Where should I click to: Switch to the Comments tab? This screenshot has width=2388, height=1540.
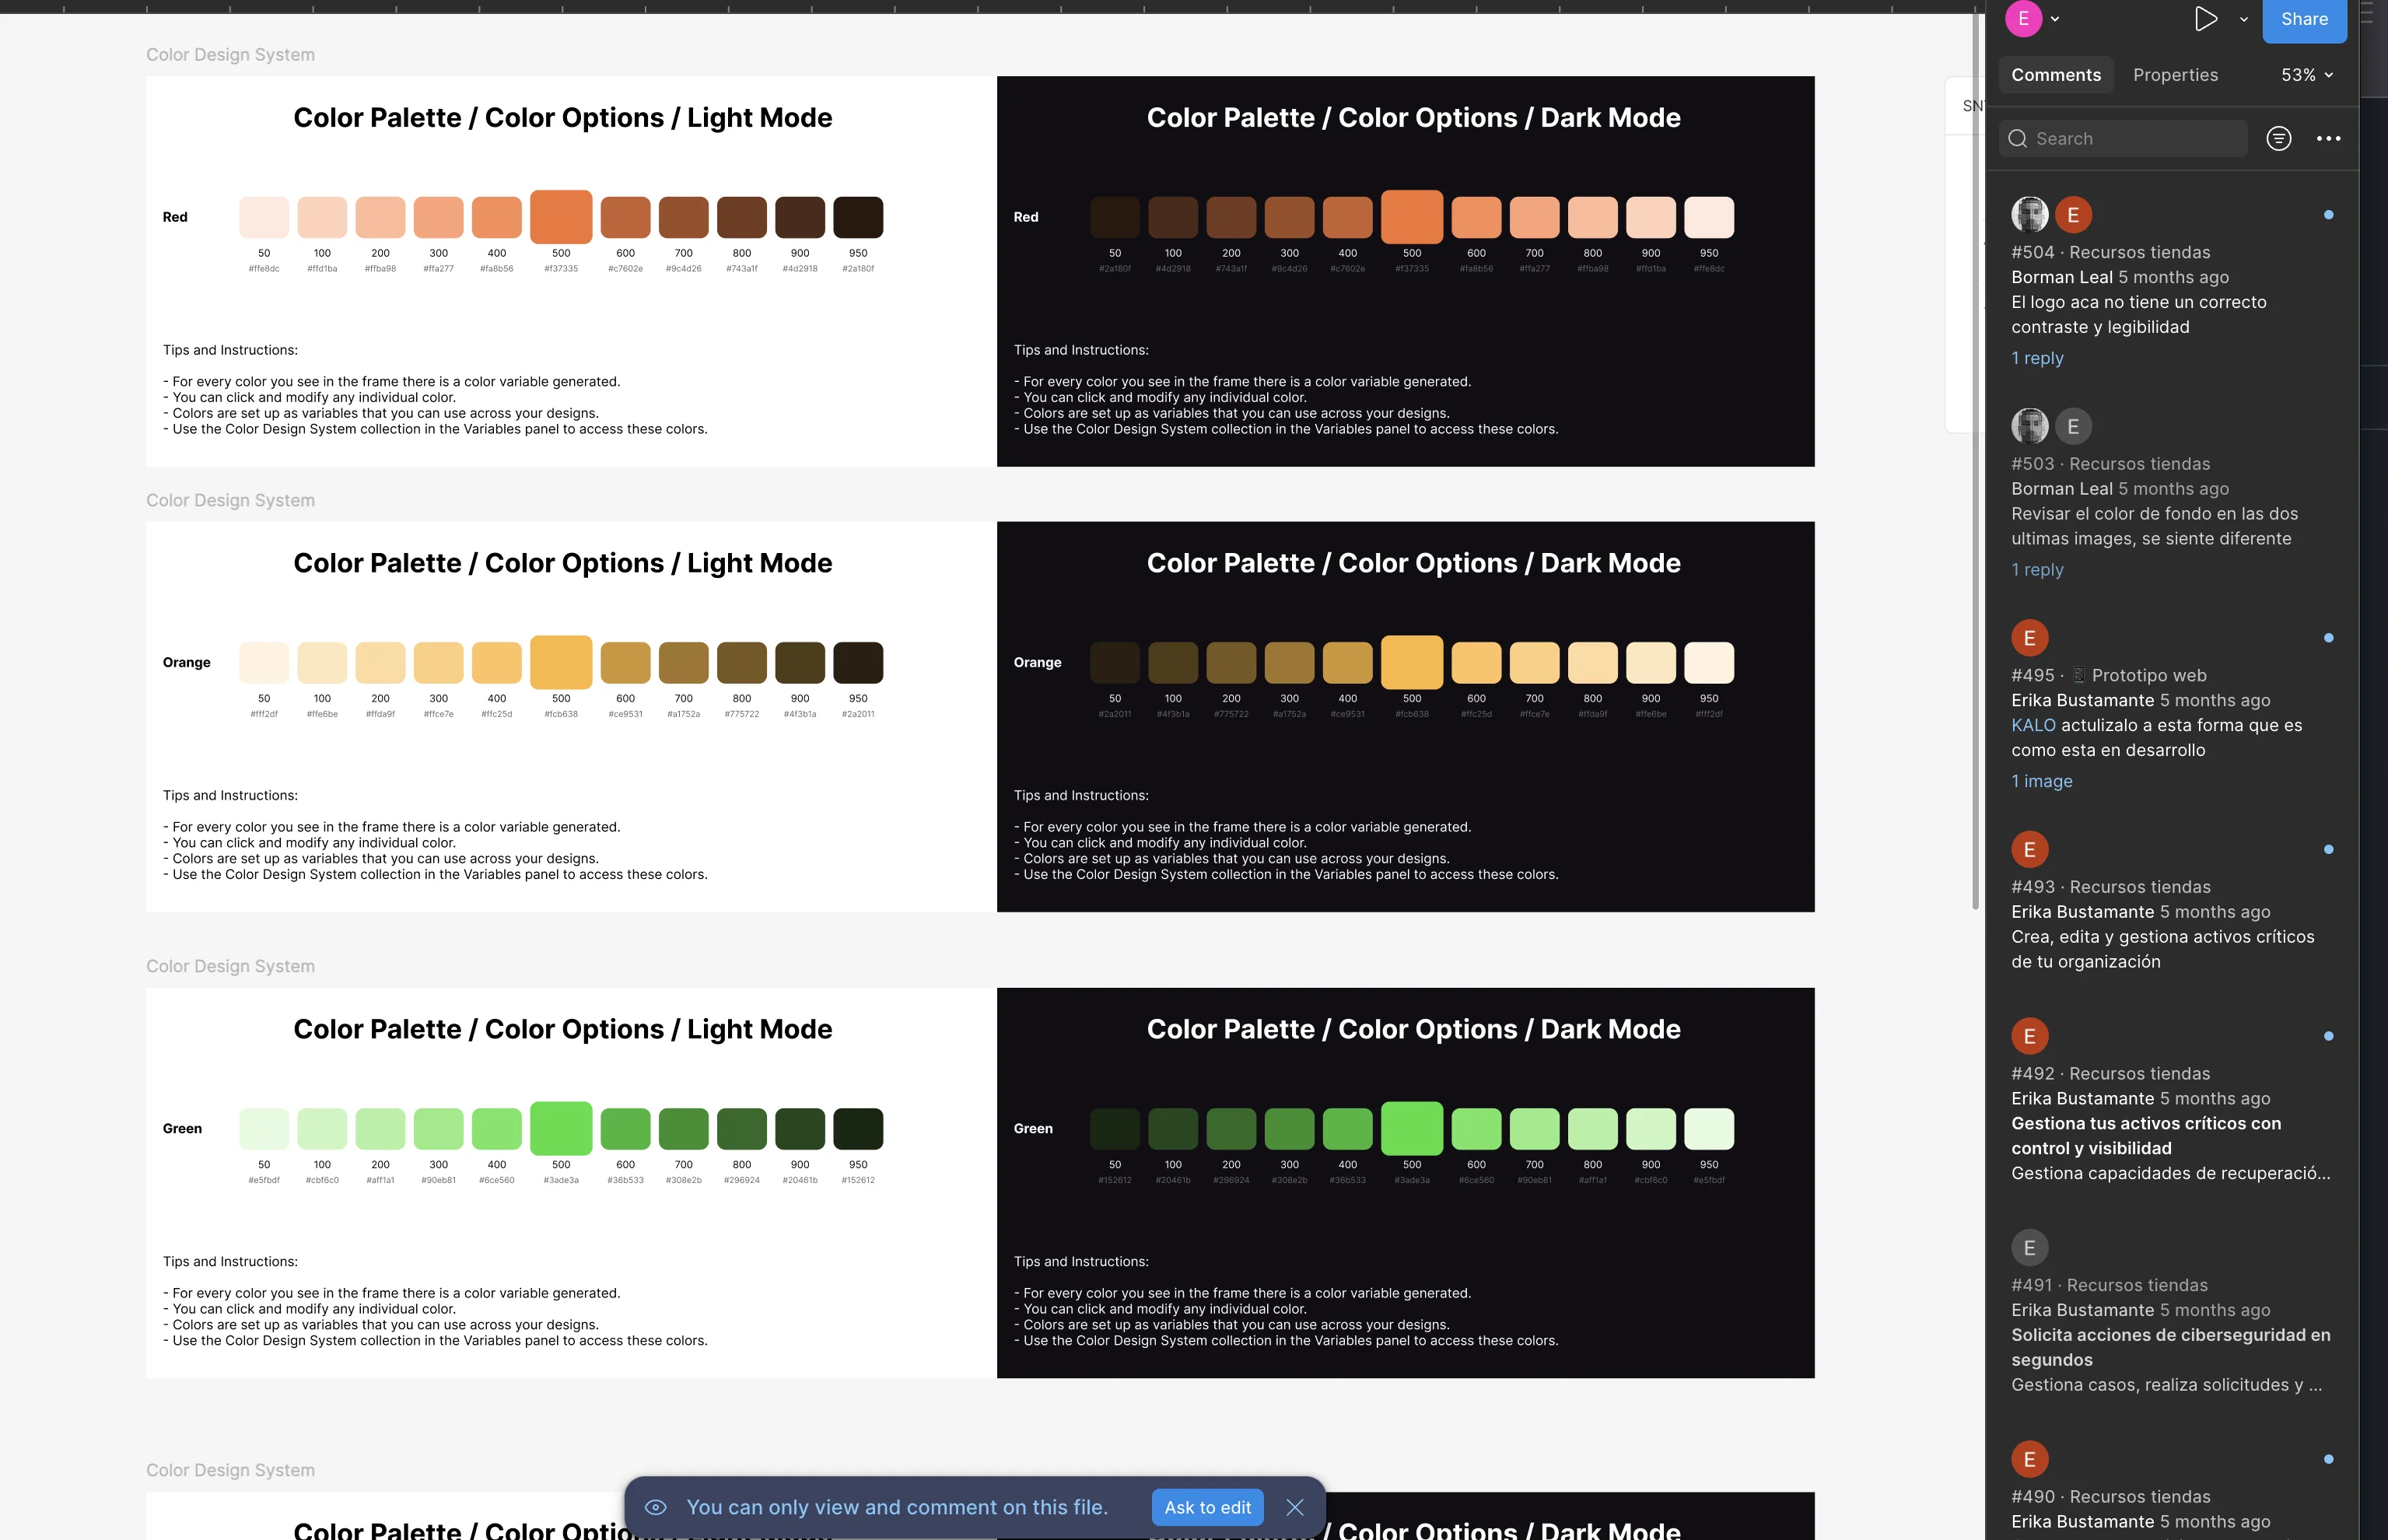click(2056, 75)
